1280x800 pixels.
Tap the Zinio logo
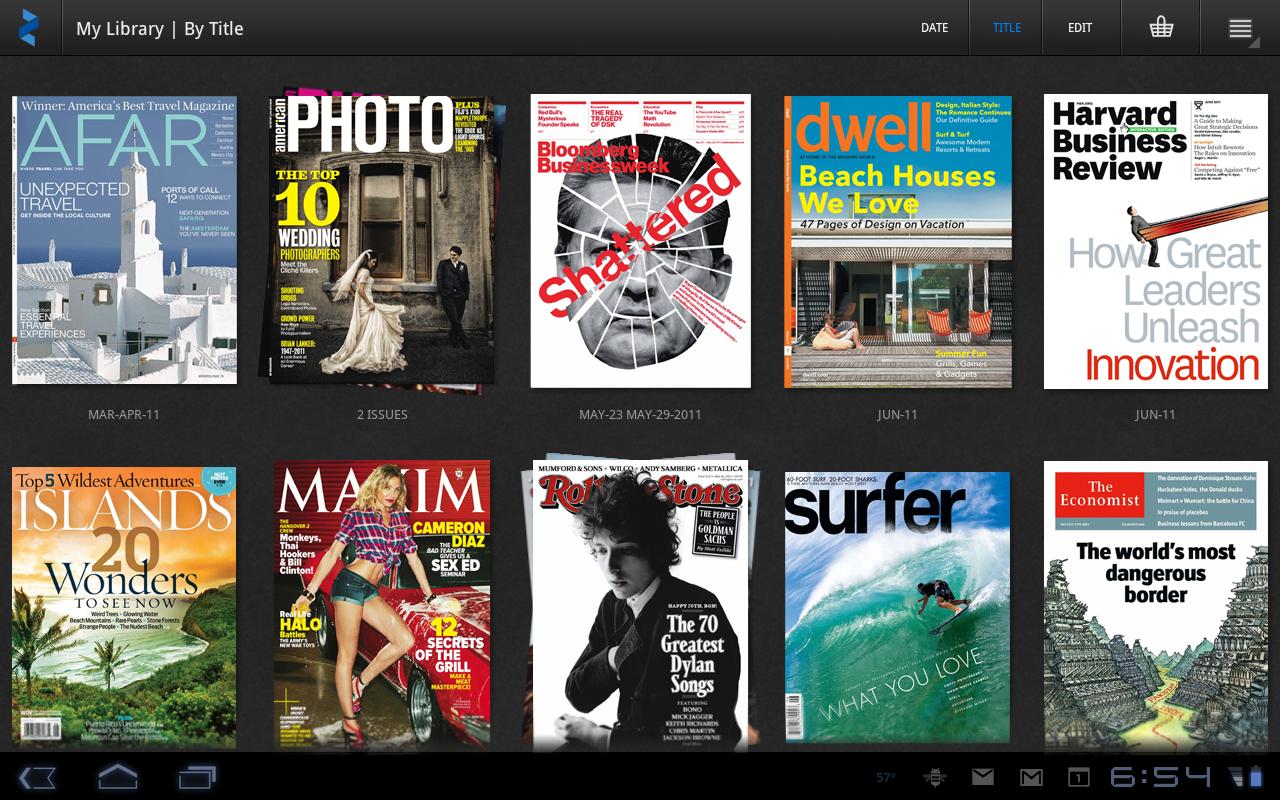point(28,27)
